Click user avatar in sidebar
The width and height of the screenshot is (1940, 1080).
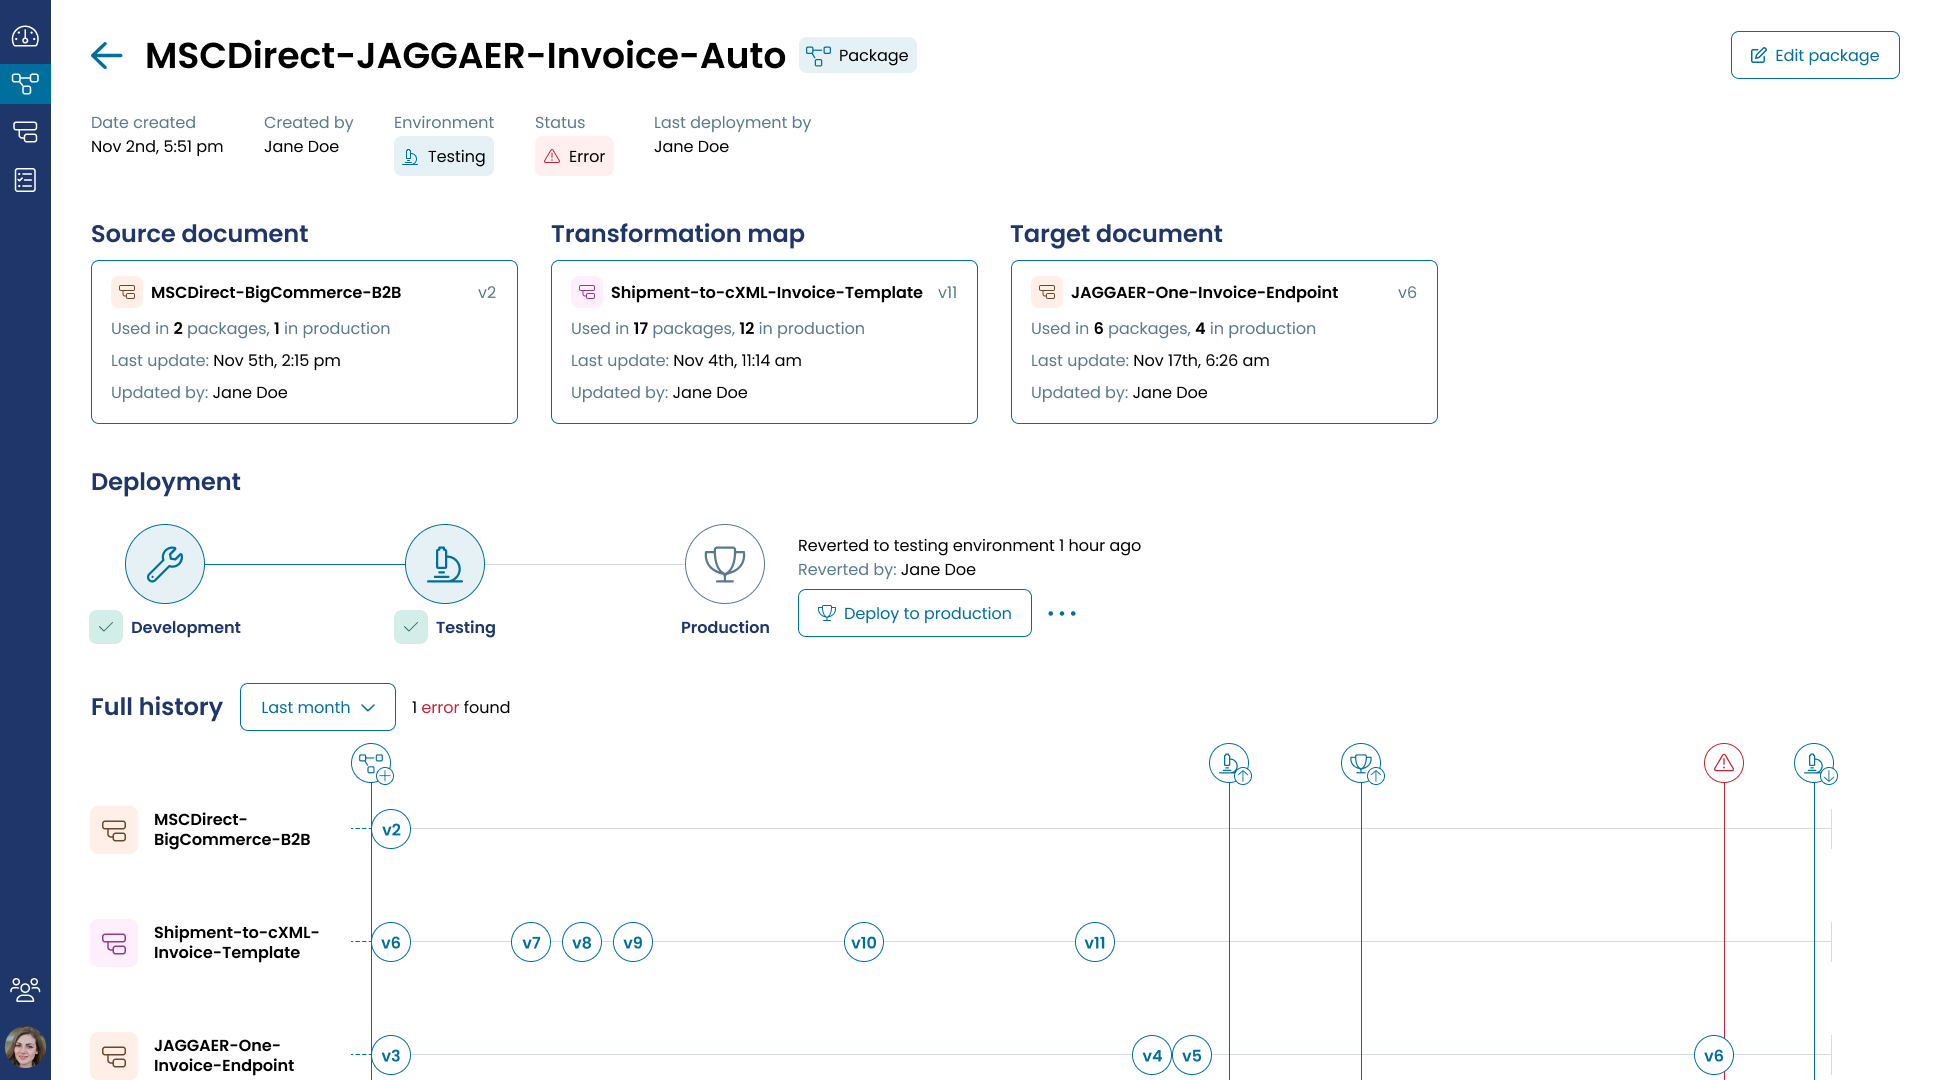[25, 1047]
